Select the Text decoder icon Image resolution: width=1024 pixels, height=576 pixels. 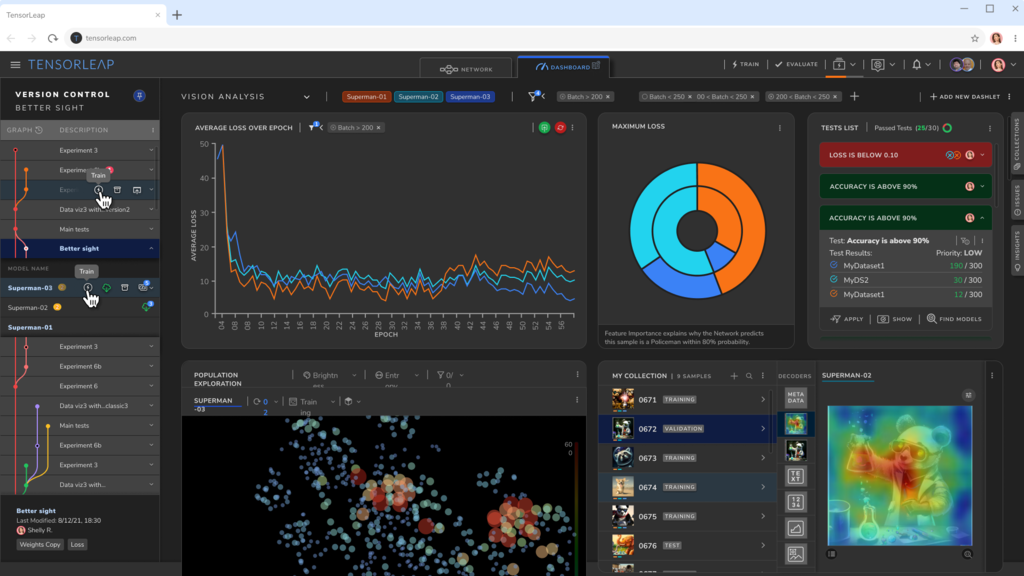pyautogui.click(x=795, y=476)
